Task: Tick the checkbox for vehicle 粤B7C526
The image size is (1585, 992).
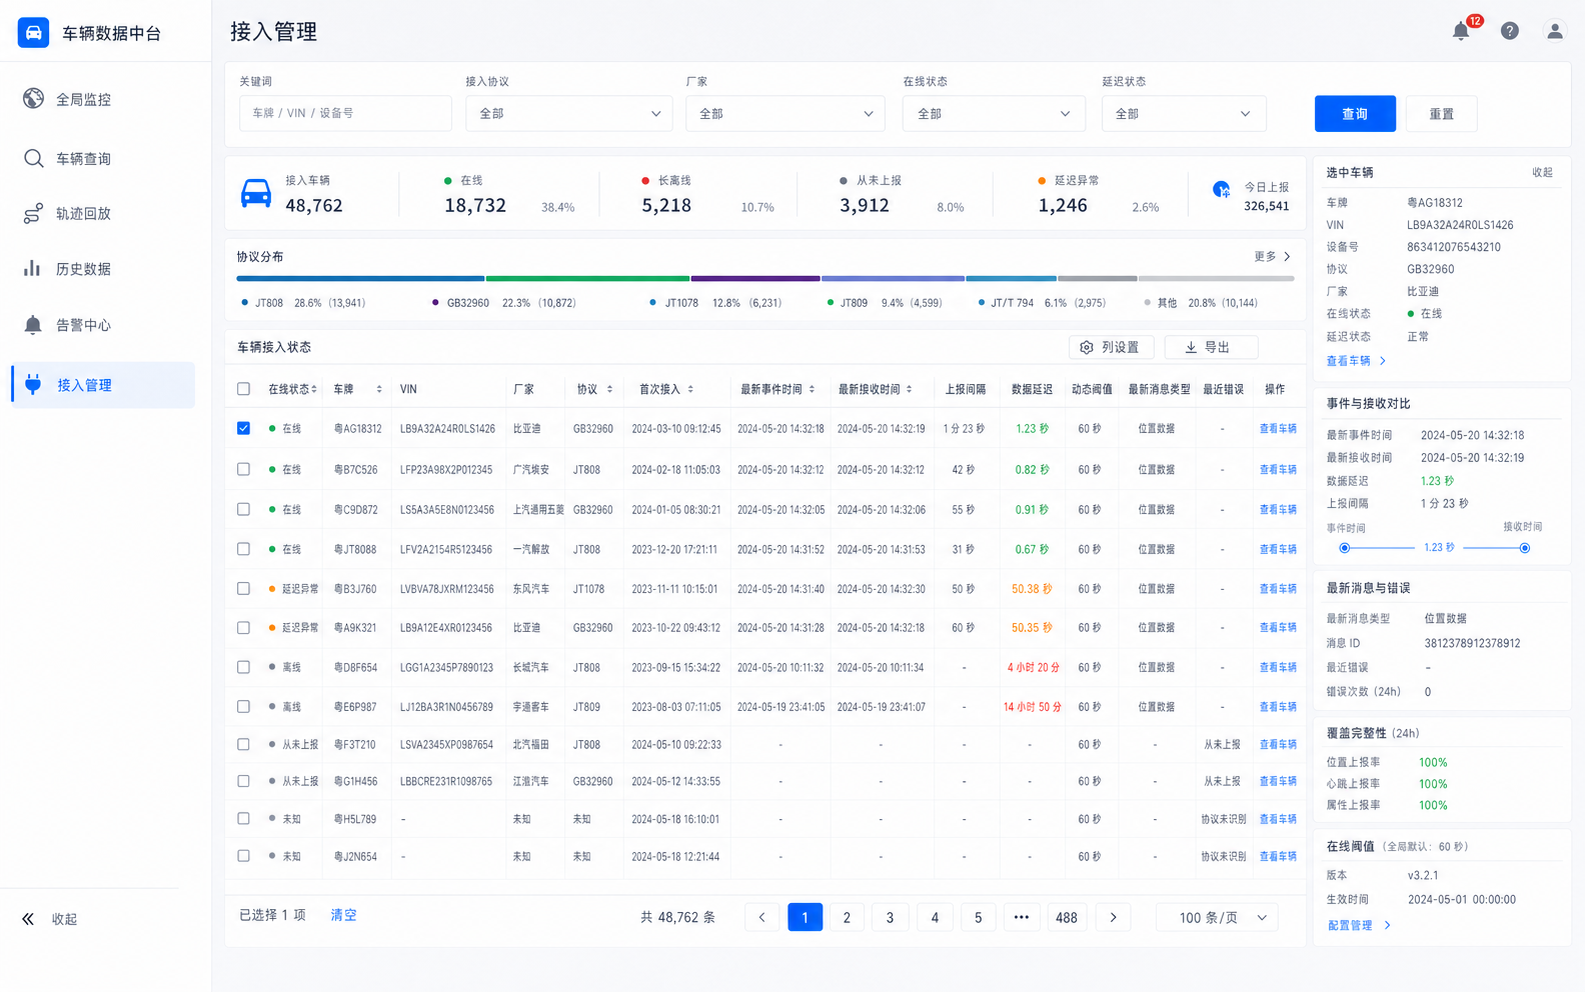Action: tap(243, 469)
